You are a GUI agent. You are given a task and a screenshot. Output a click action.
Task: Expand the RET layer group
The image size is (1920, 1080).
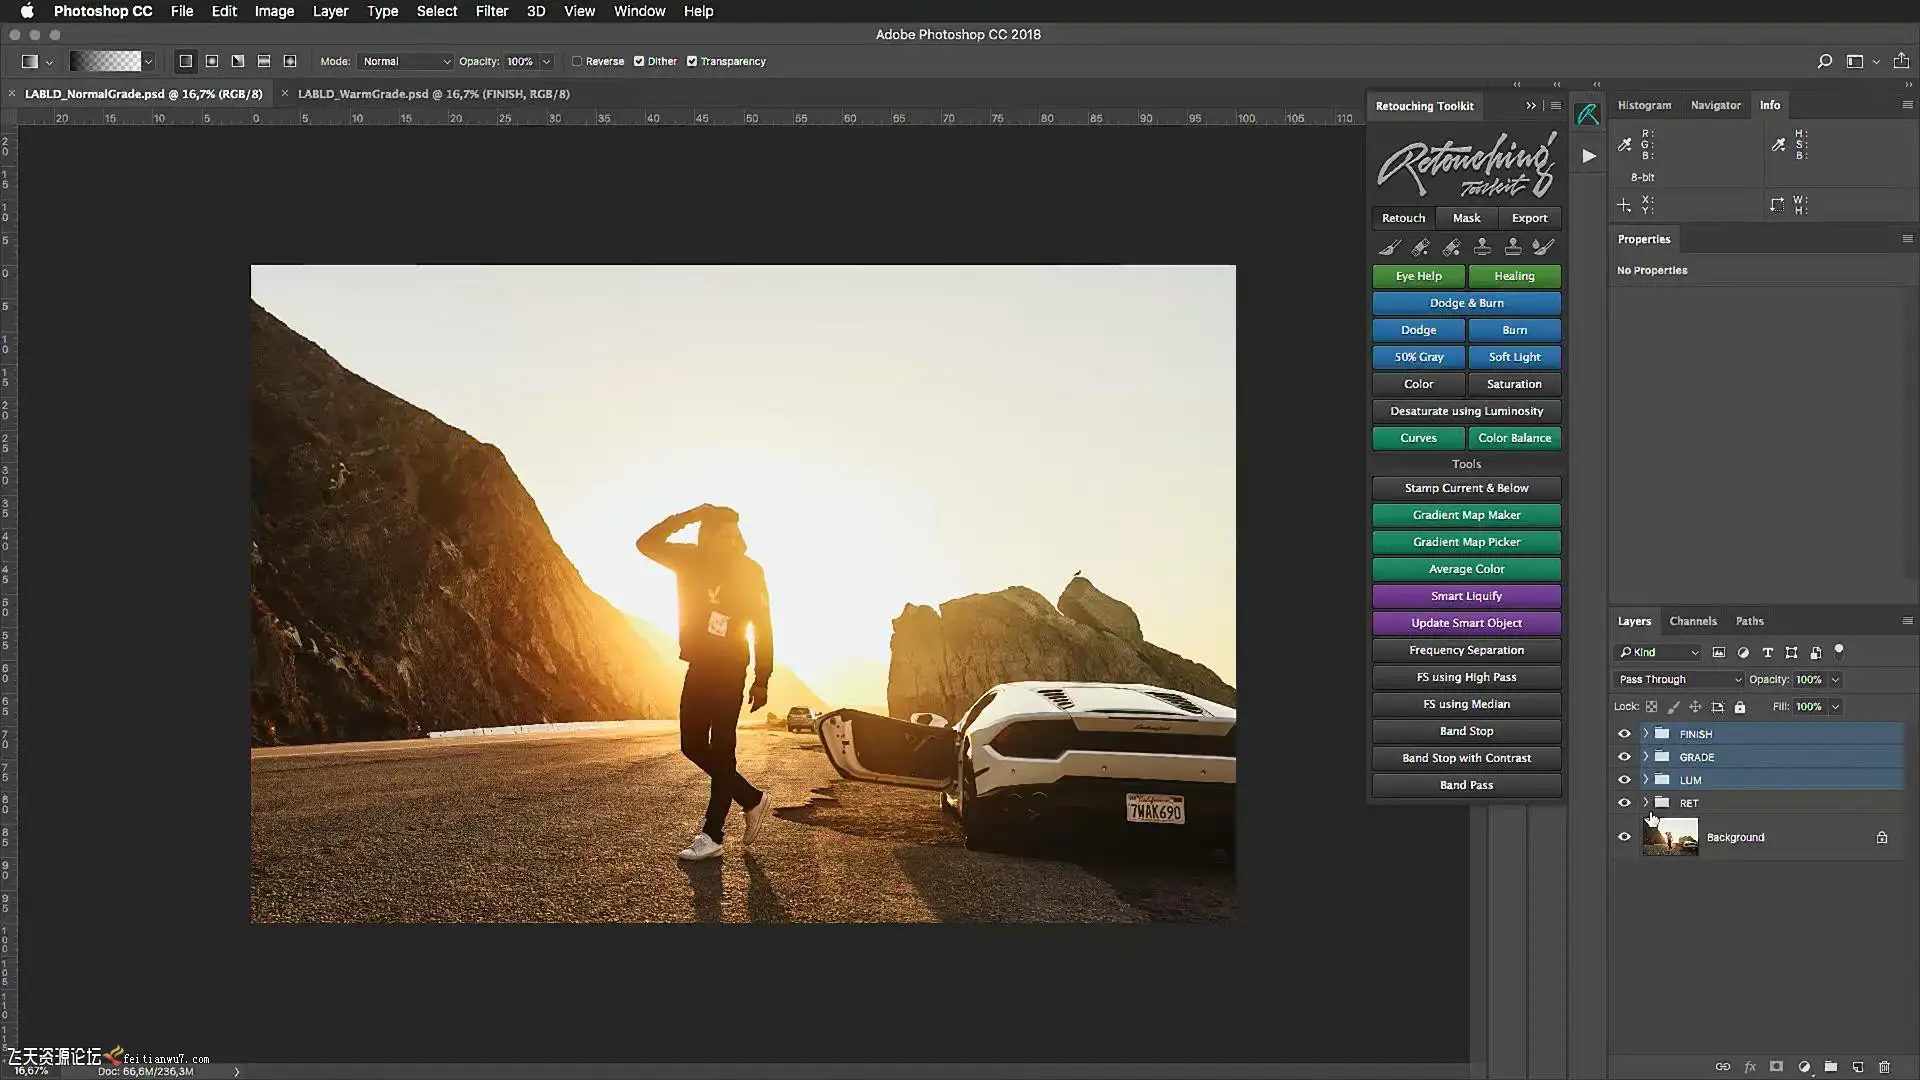1645,802
